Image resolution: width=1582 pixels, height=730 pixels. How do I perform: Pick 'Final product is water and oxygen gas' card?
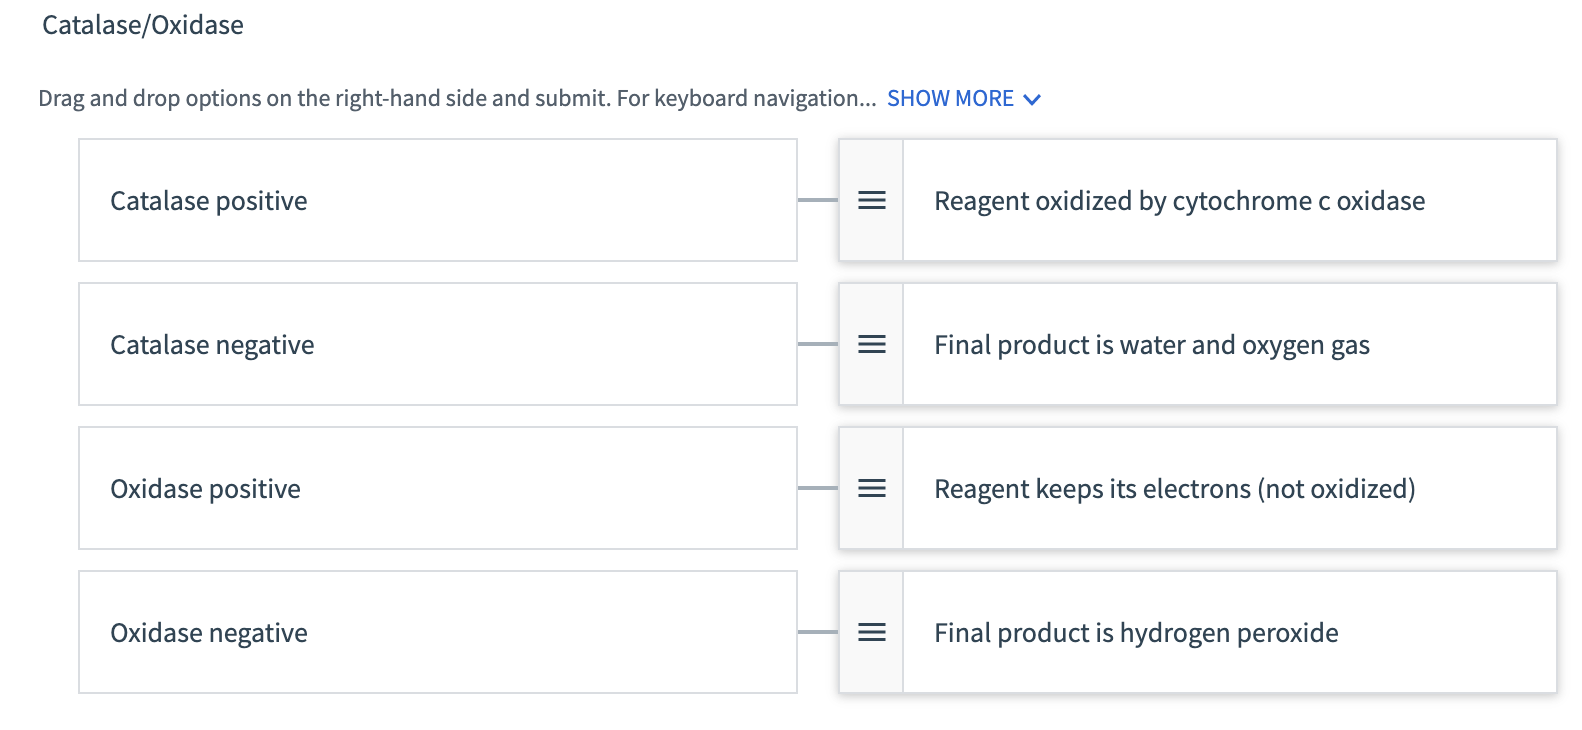[1228, 344]
